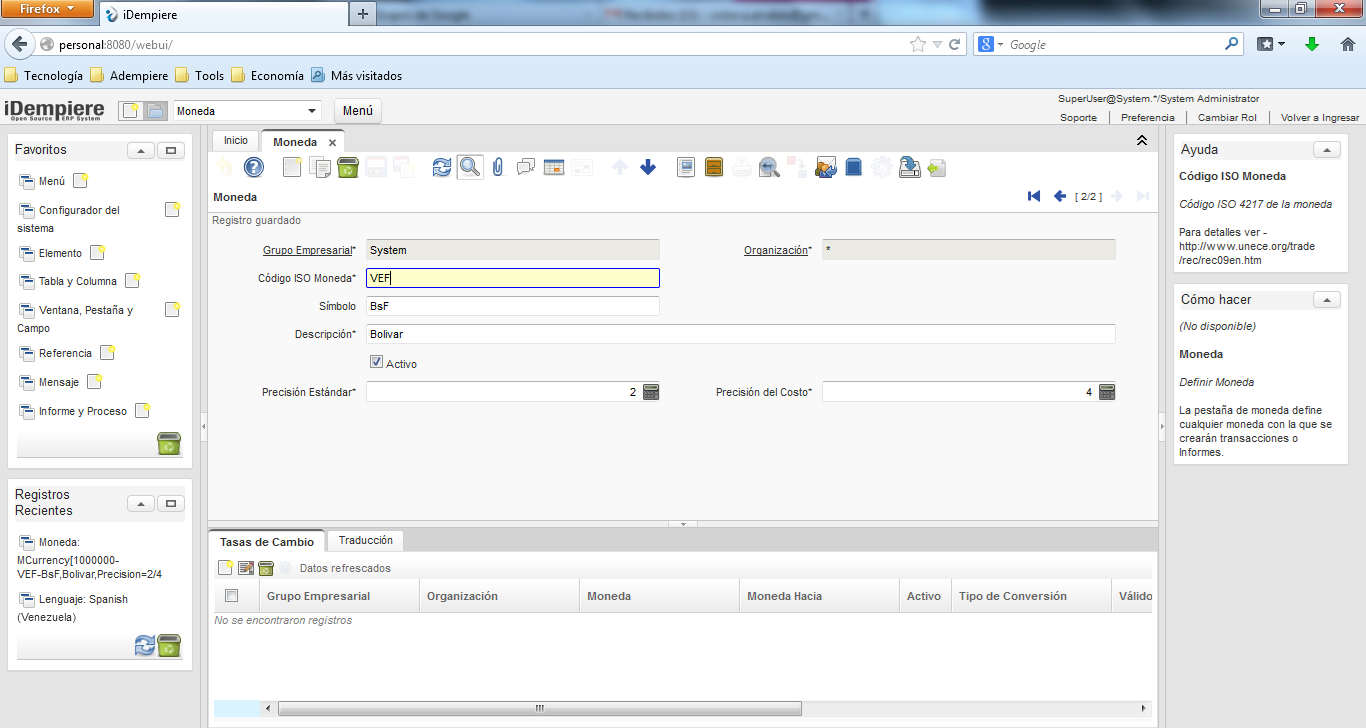This screenshot has height=728, width=1366.
Task: Add a new row in Tasas de Cambio
Action: pyautogui.click(x=226, y=568)
